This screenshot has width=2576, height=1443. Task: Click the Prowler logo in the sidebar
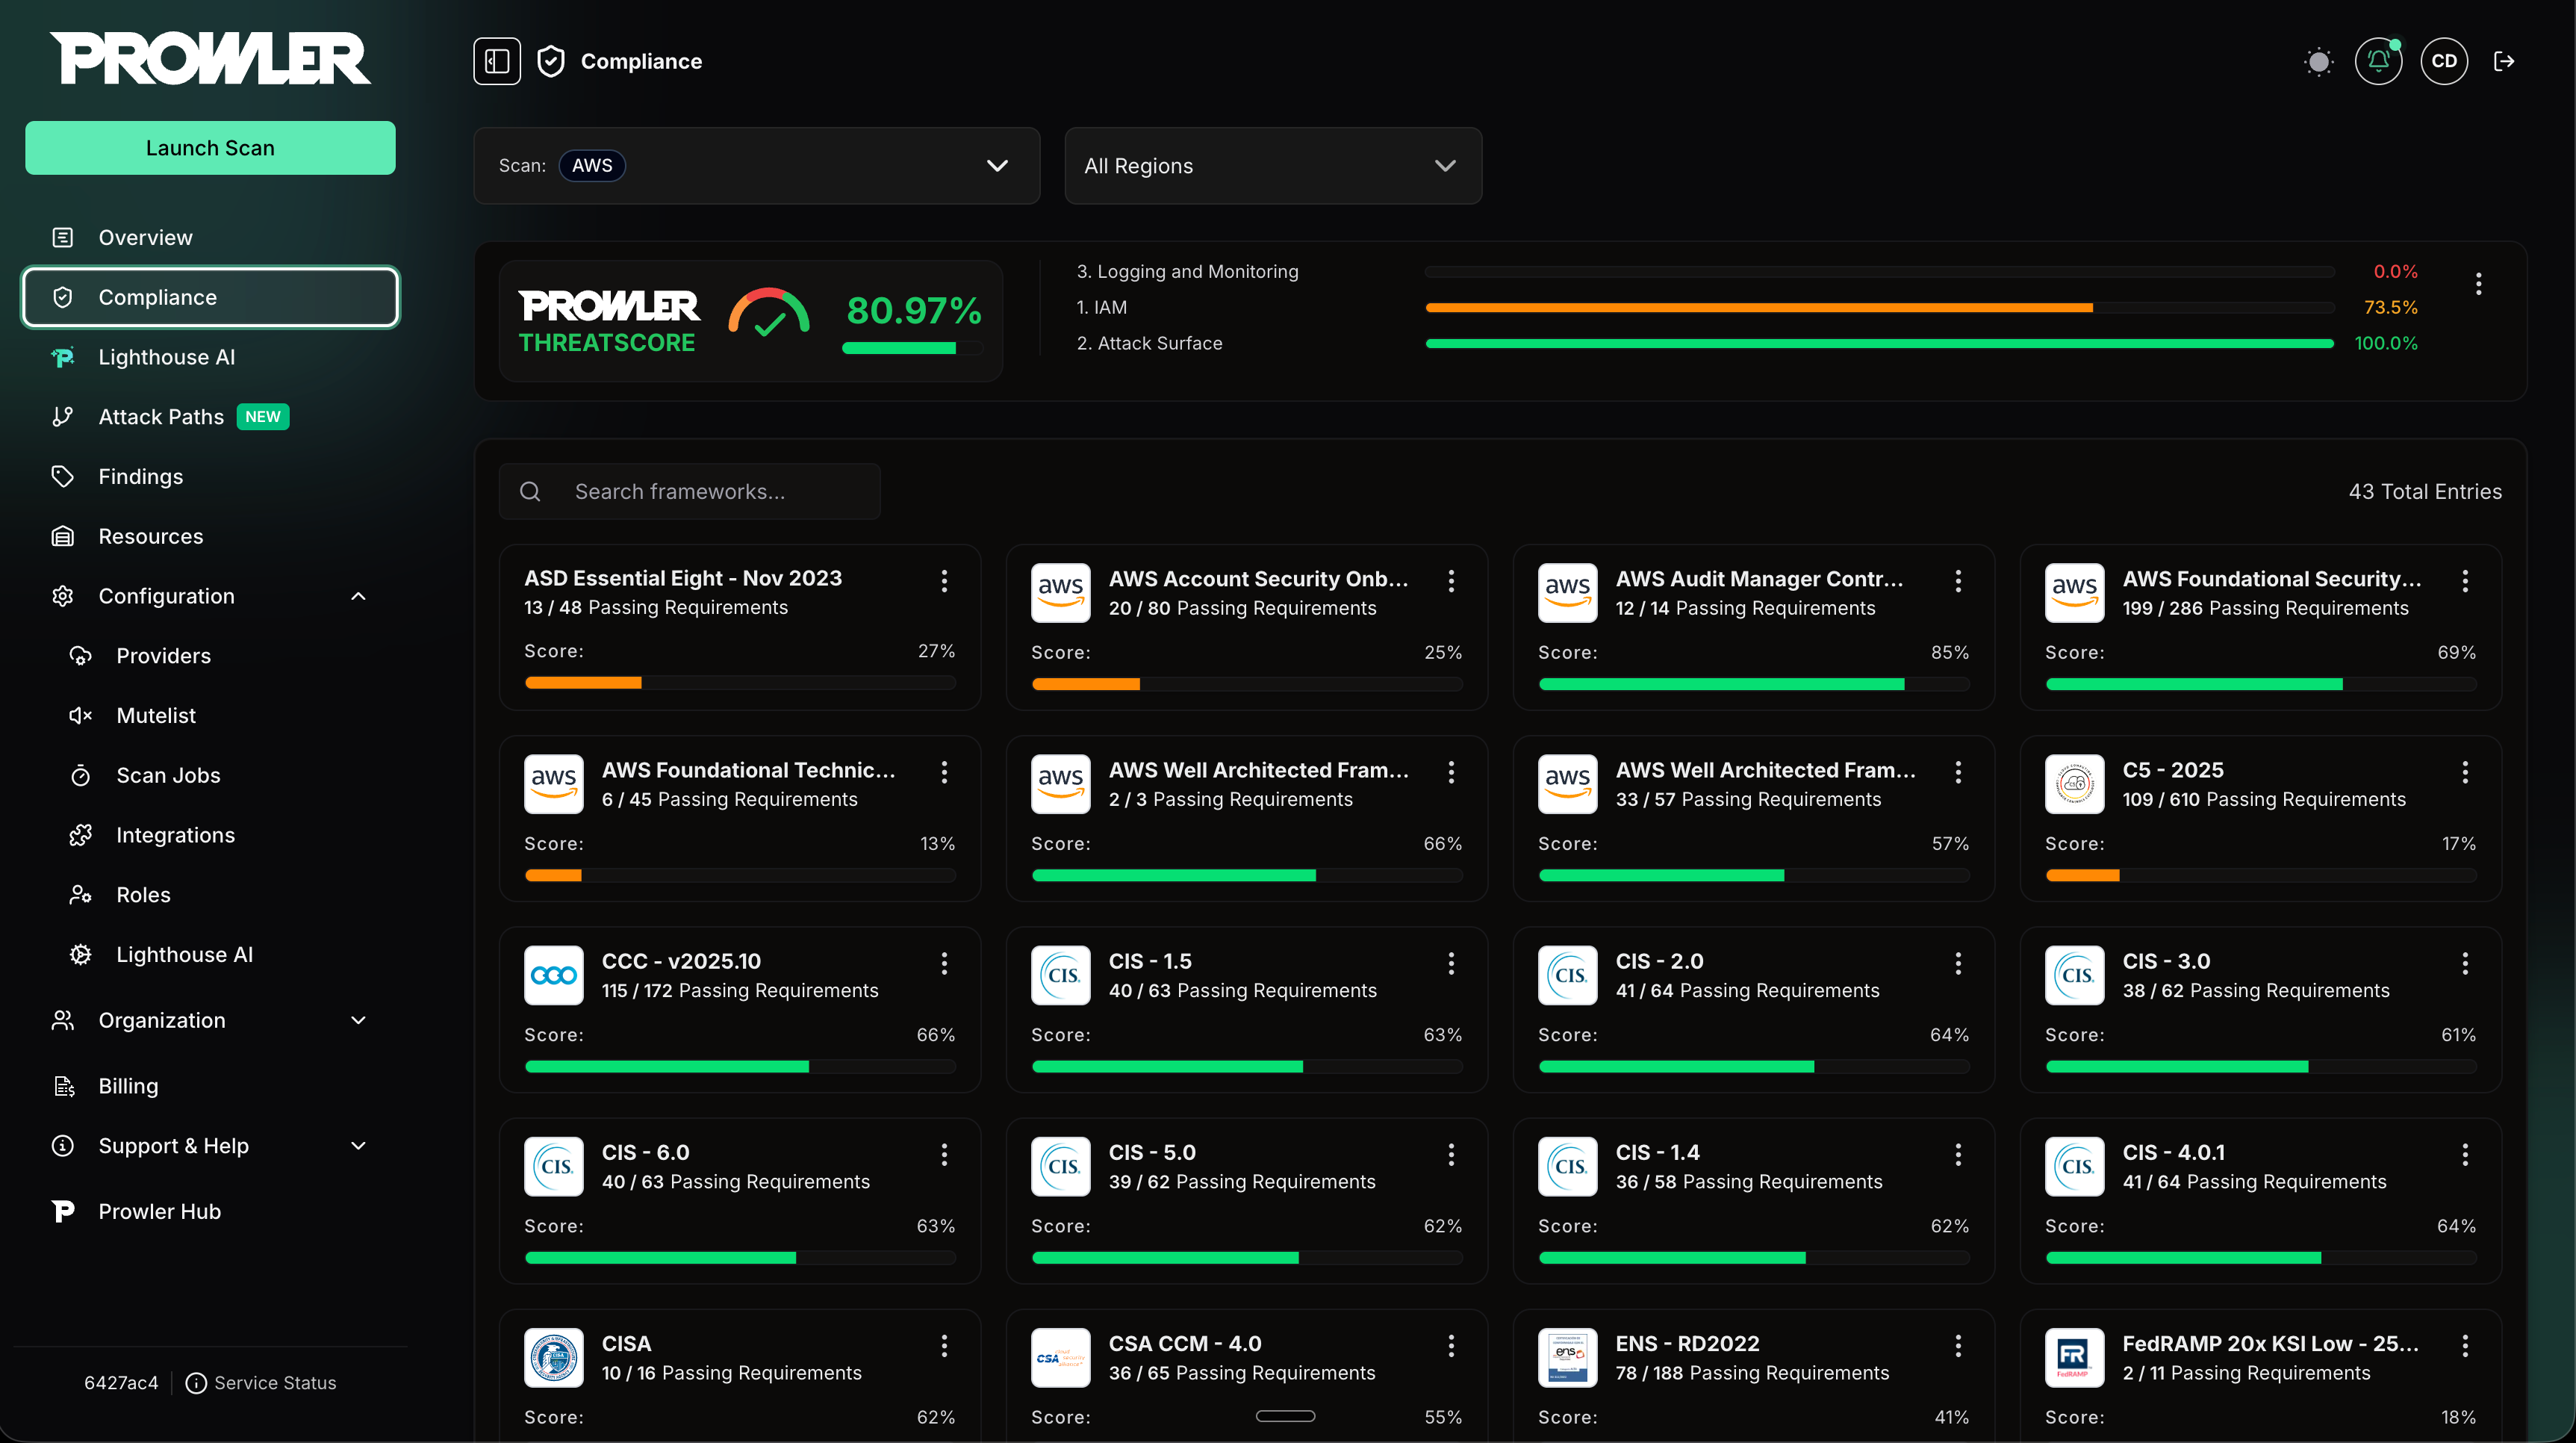(210, 59)
